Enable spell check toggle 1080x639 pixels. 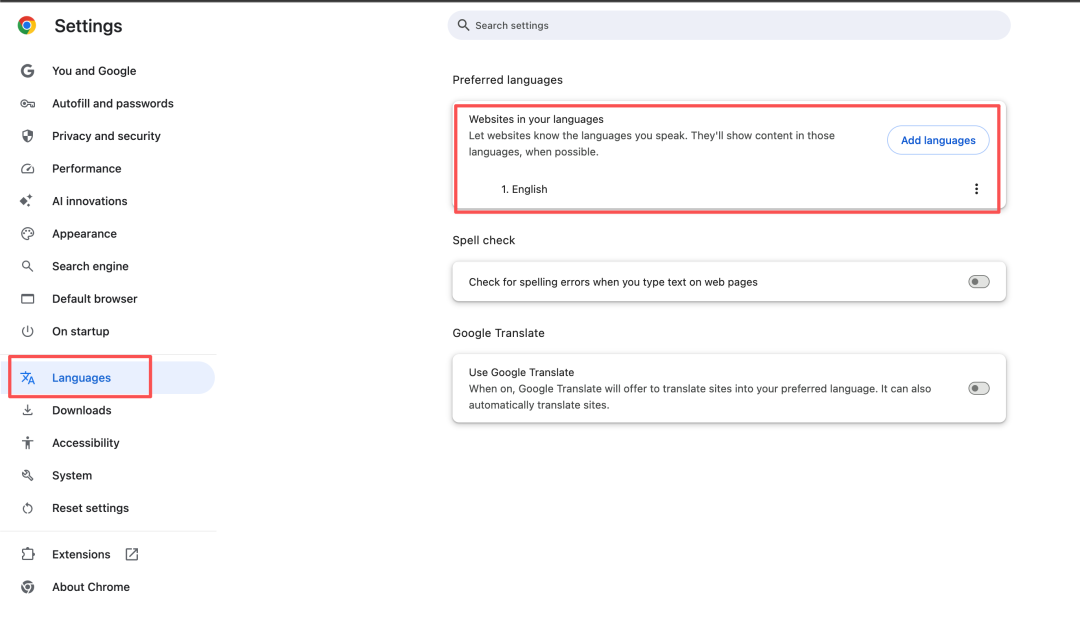[x=978, y=282]
